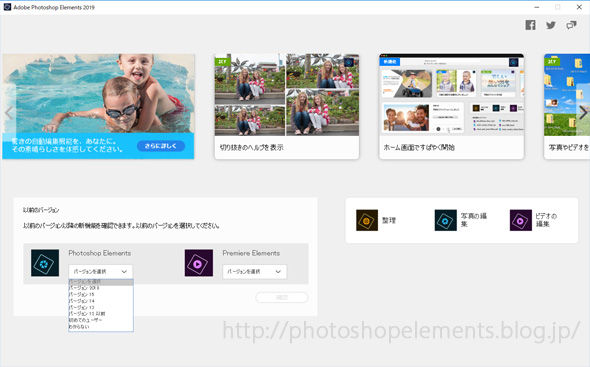Open the swimming kids banner image
This screenshot has width=590, height=367.
pos(98,106)
